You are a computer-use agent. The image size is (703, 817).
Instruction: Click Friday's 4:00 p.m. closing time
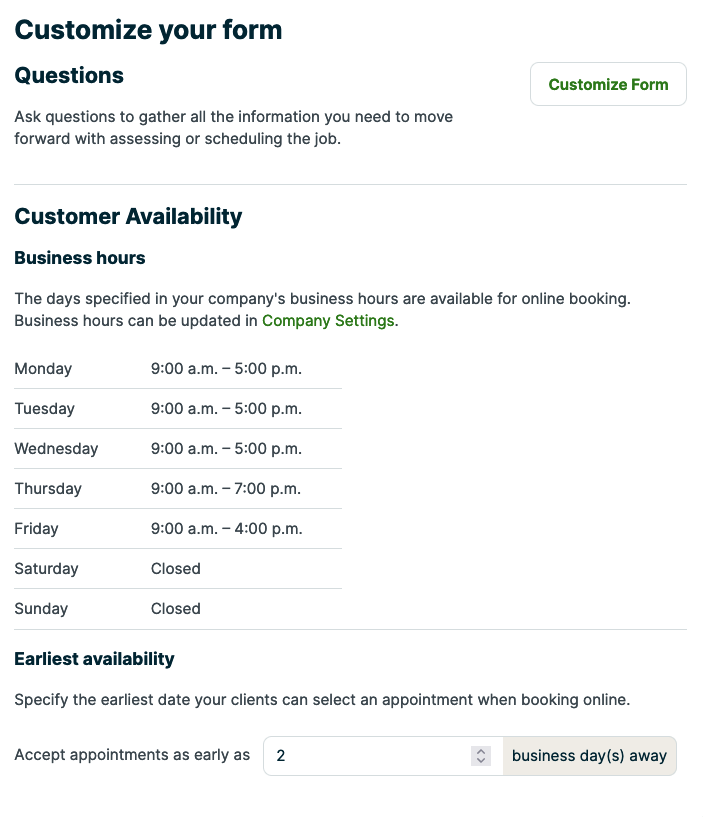click(x=279, y=529)
